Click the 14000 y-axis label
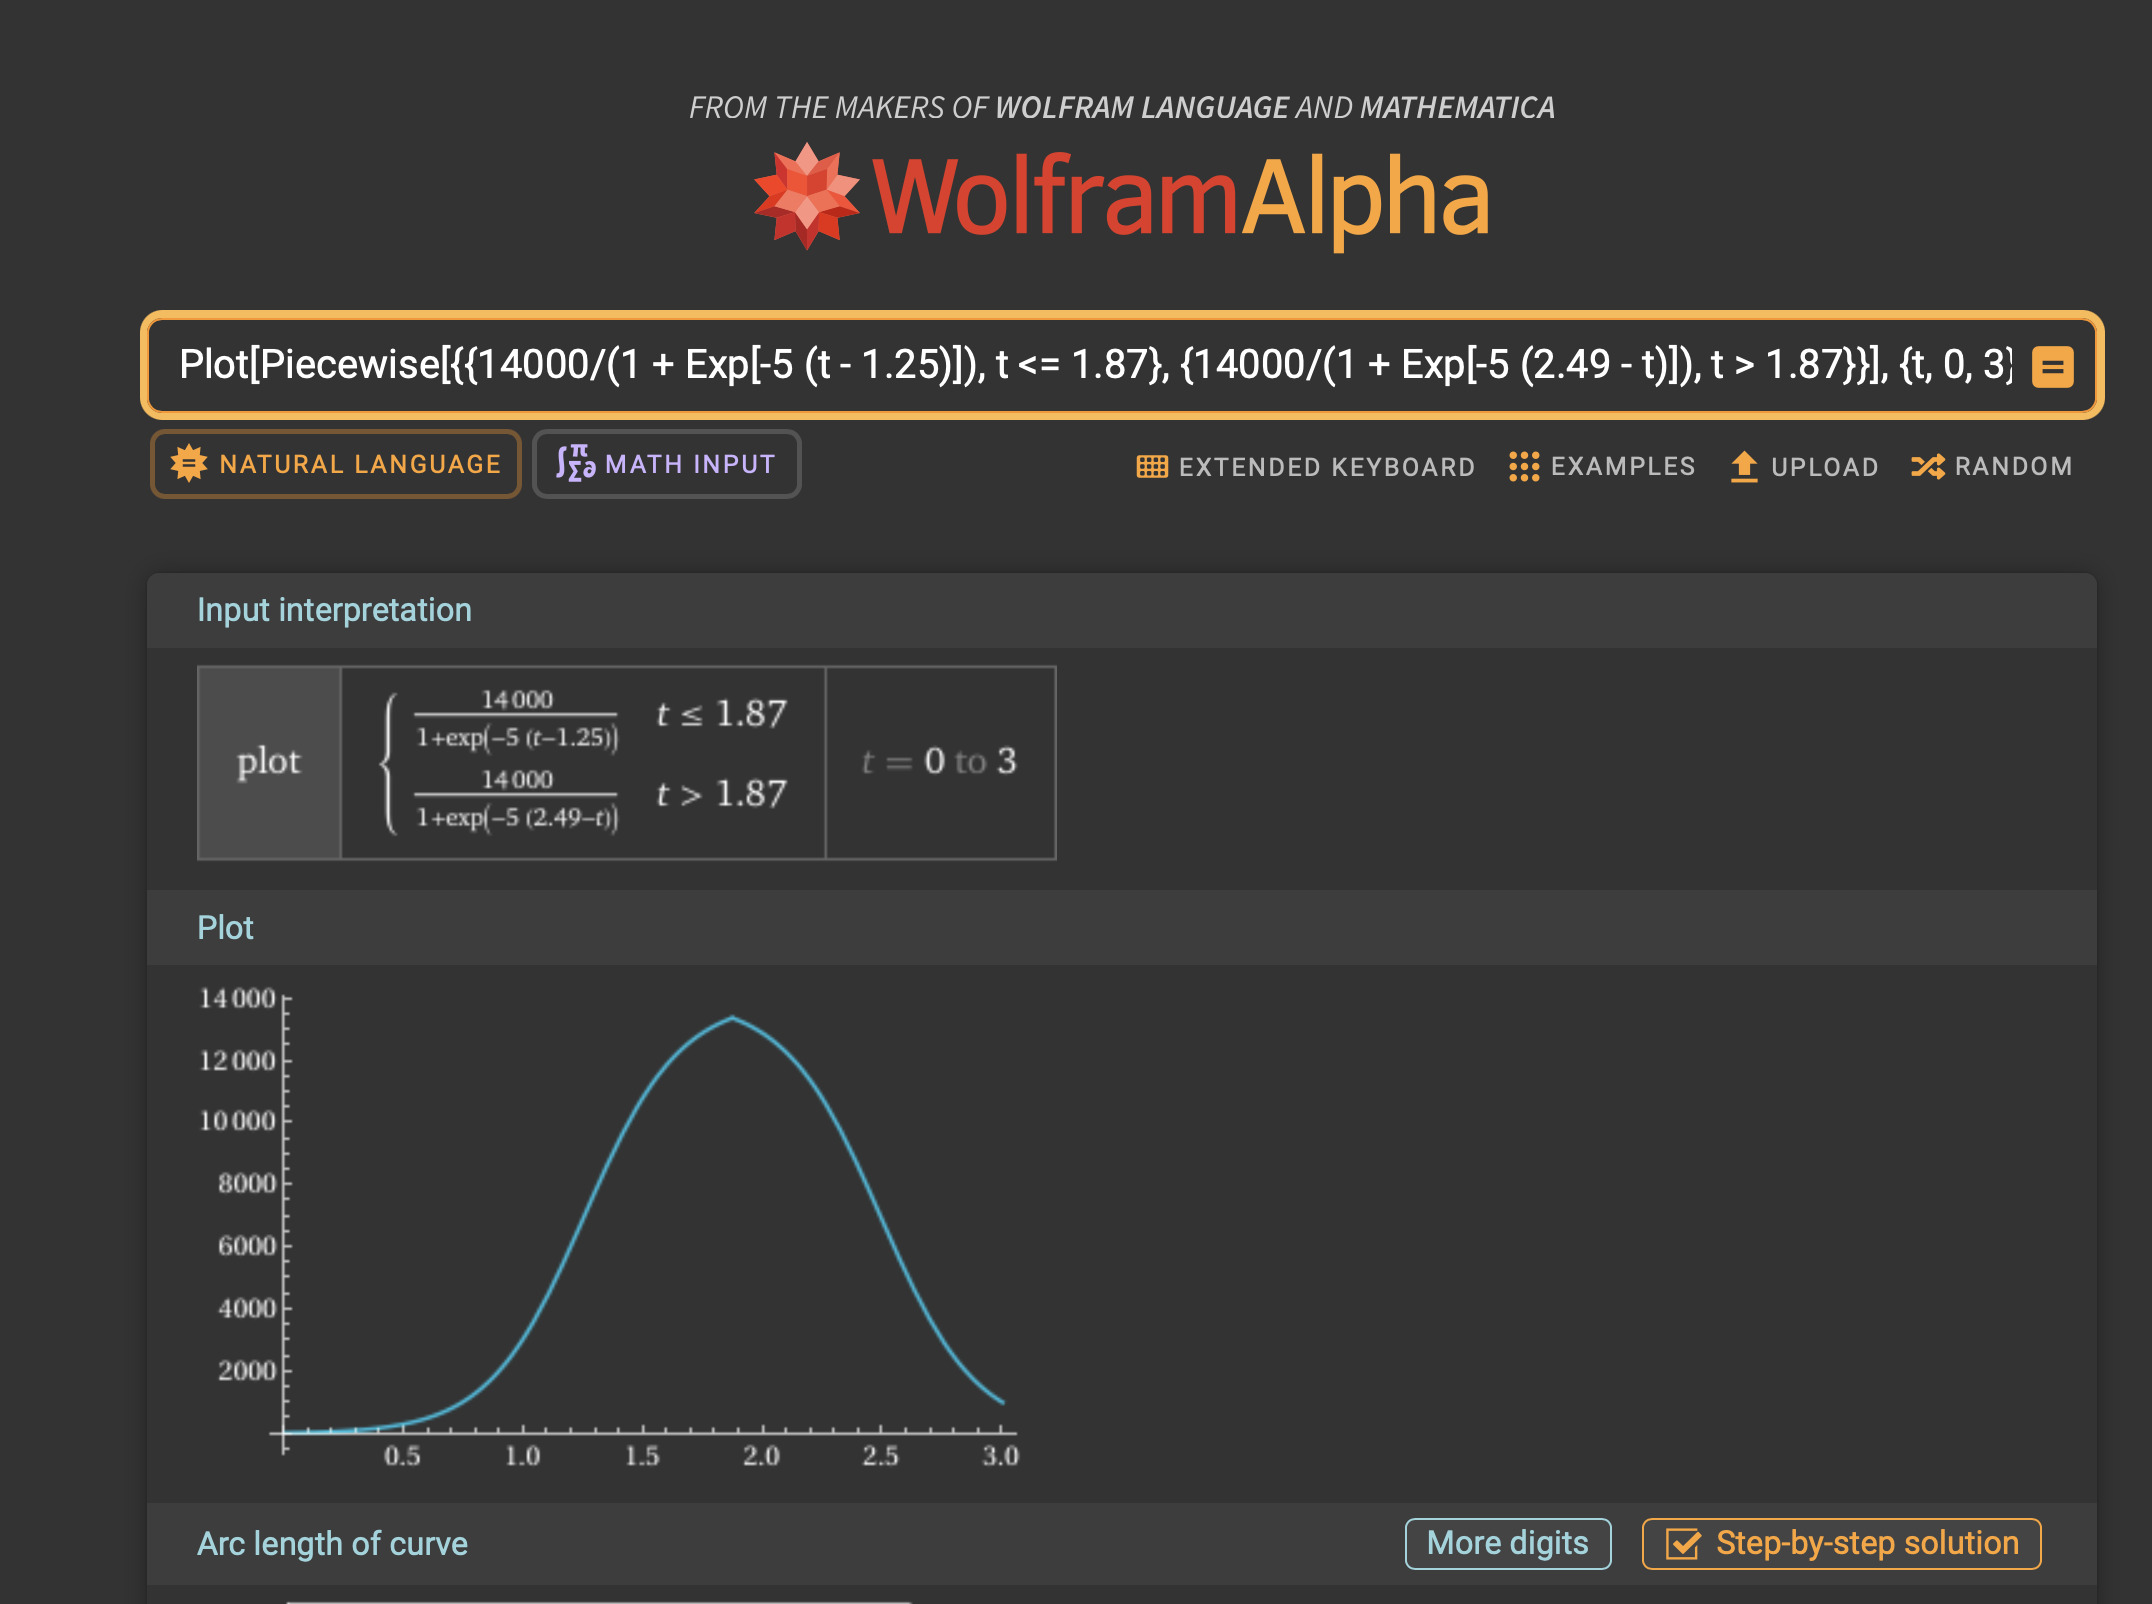Viewport: 2152px width, 1604px height. [x=237, y=998]
